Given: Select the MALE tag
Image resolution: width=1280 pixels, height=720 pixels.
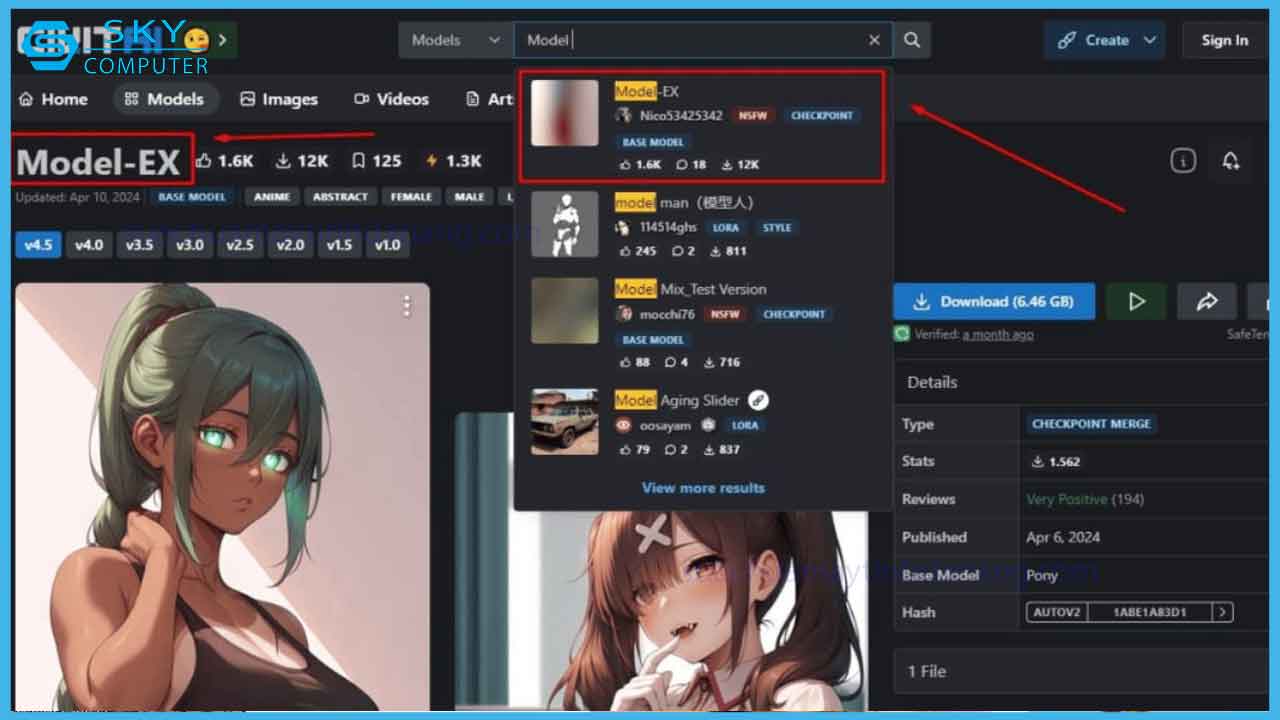Looking at the screenshot, I should (469, 197).
